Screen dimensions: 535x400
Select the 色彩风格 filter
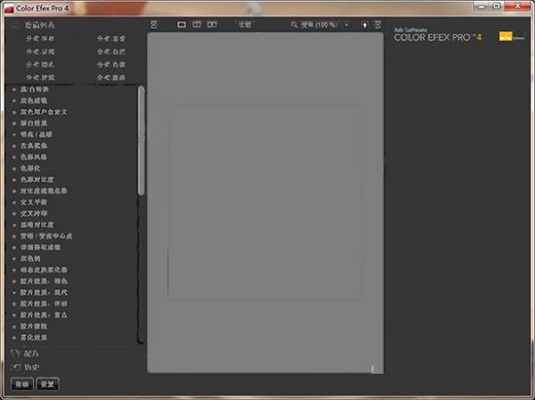(x=34, y=157)
